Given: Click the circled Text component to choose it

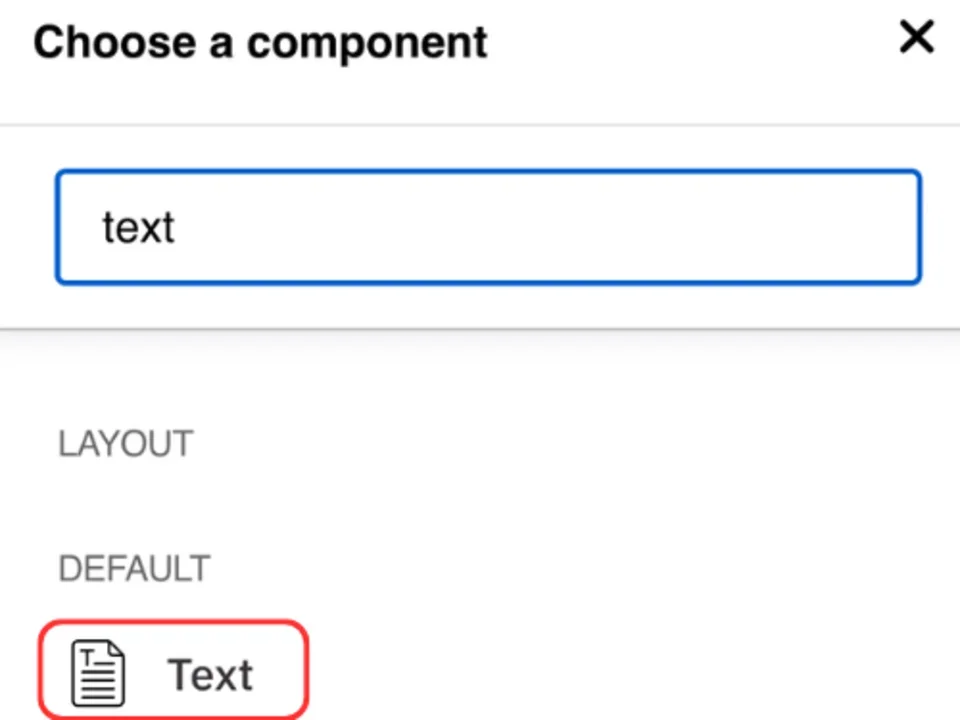Looking at the screenshot, I should tap(173, 670).
